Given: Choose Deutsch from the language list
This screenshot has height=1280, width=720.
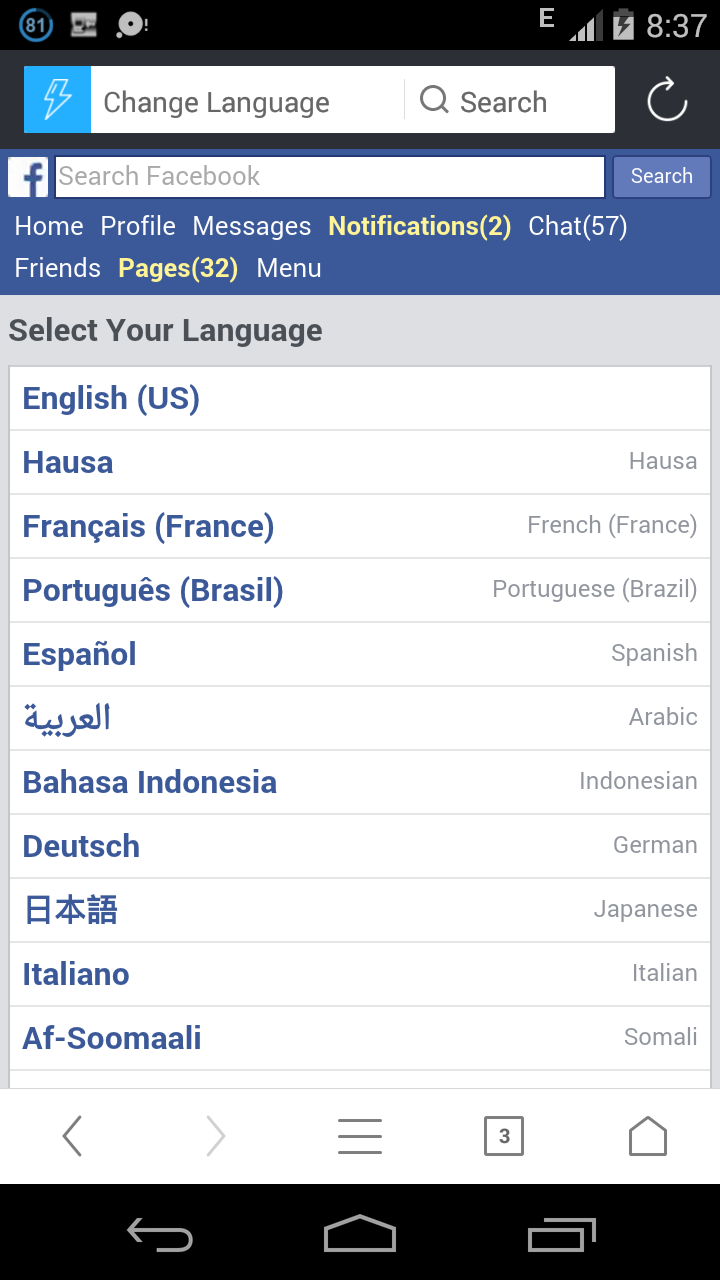Looking at the screenshot, I should [81, 846].
